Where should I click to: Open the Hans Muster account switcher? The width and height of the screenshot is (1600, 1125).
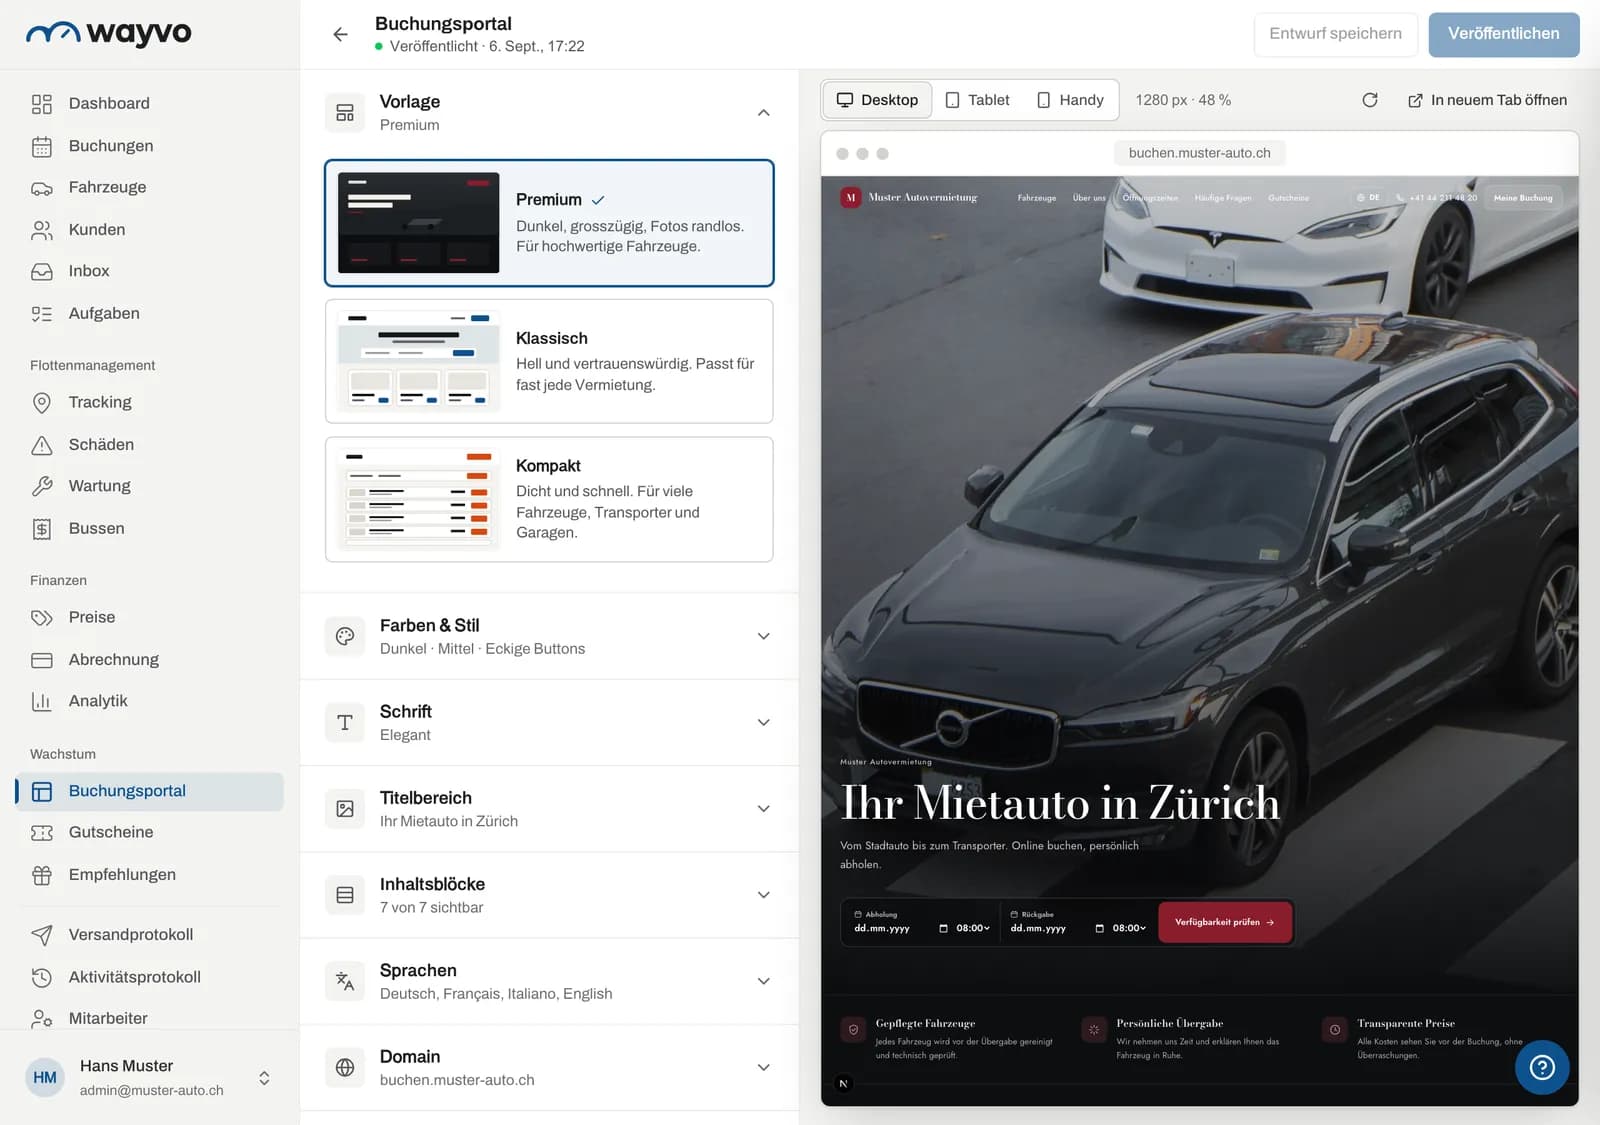tap(150, 1078)
